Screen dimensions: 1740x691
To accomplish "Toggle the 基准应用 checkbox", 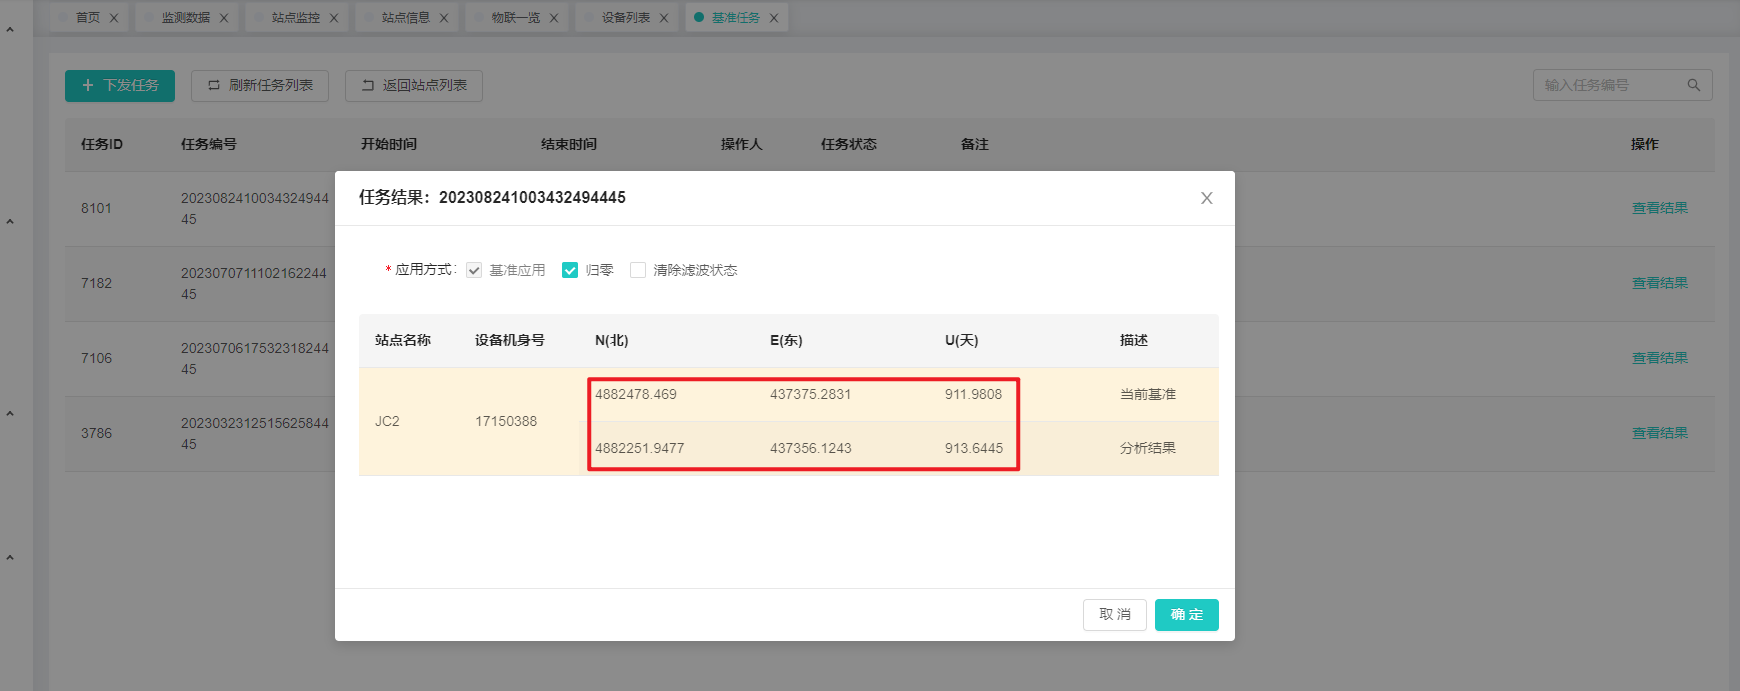I will (x=474, y=270).
